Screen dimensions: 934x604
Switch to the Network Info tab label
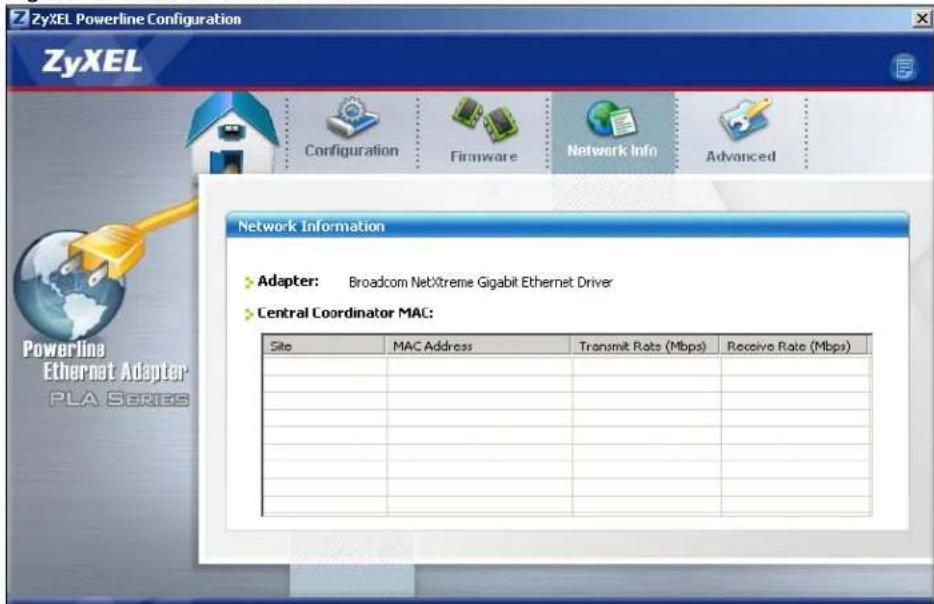pyautogui.click(x=612, y=151)
